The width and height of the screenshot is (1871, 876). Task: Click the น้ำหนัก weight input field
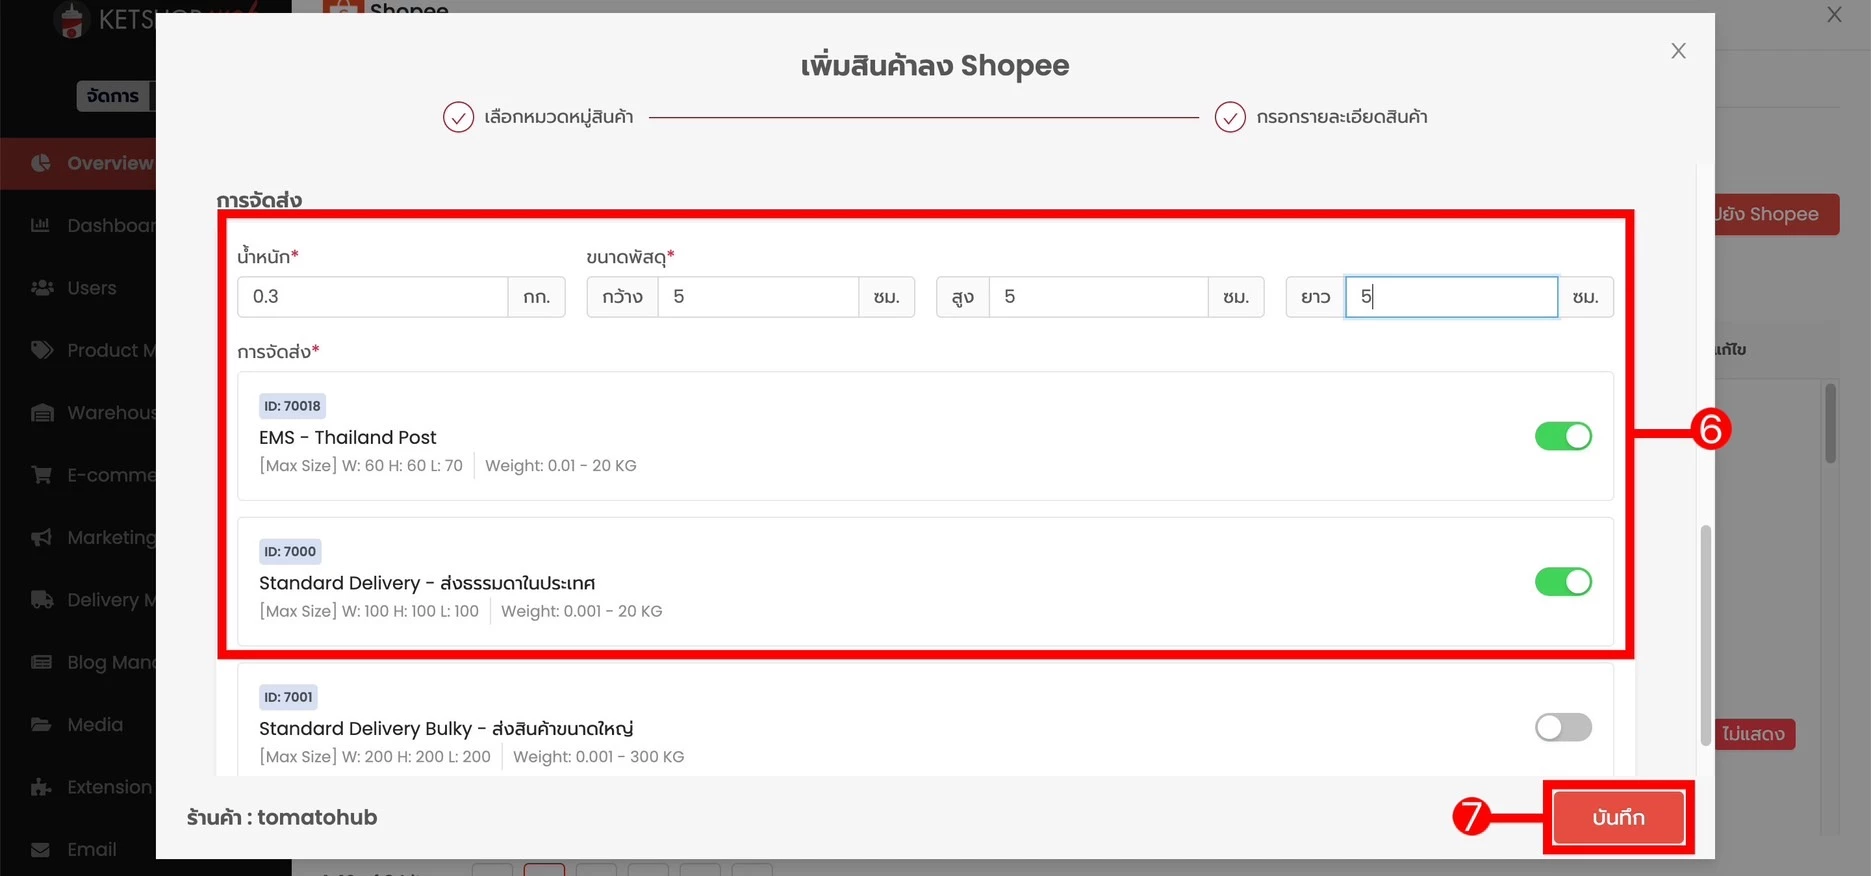tap(372, 297)
